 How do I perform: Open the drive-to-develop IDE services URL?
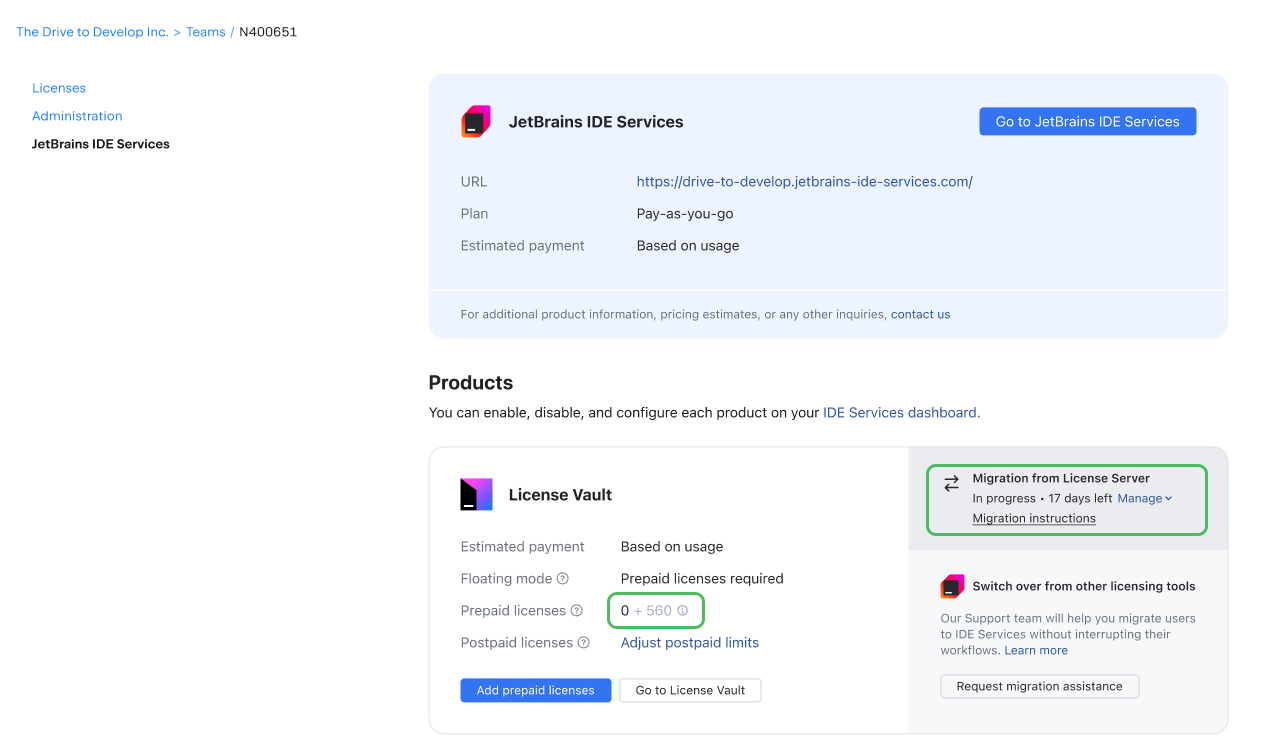pos(804,182)
